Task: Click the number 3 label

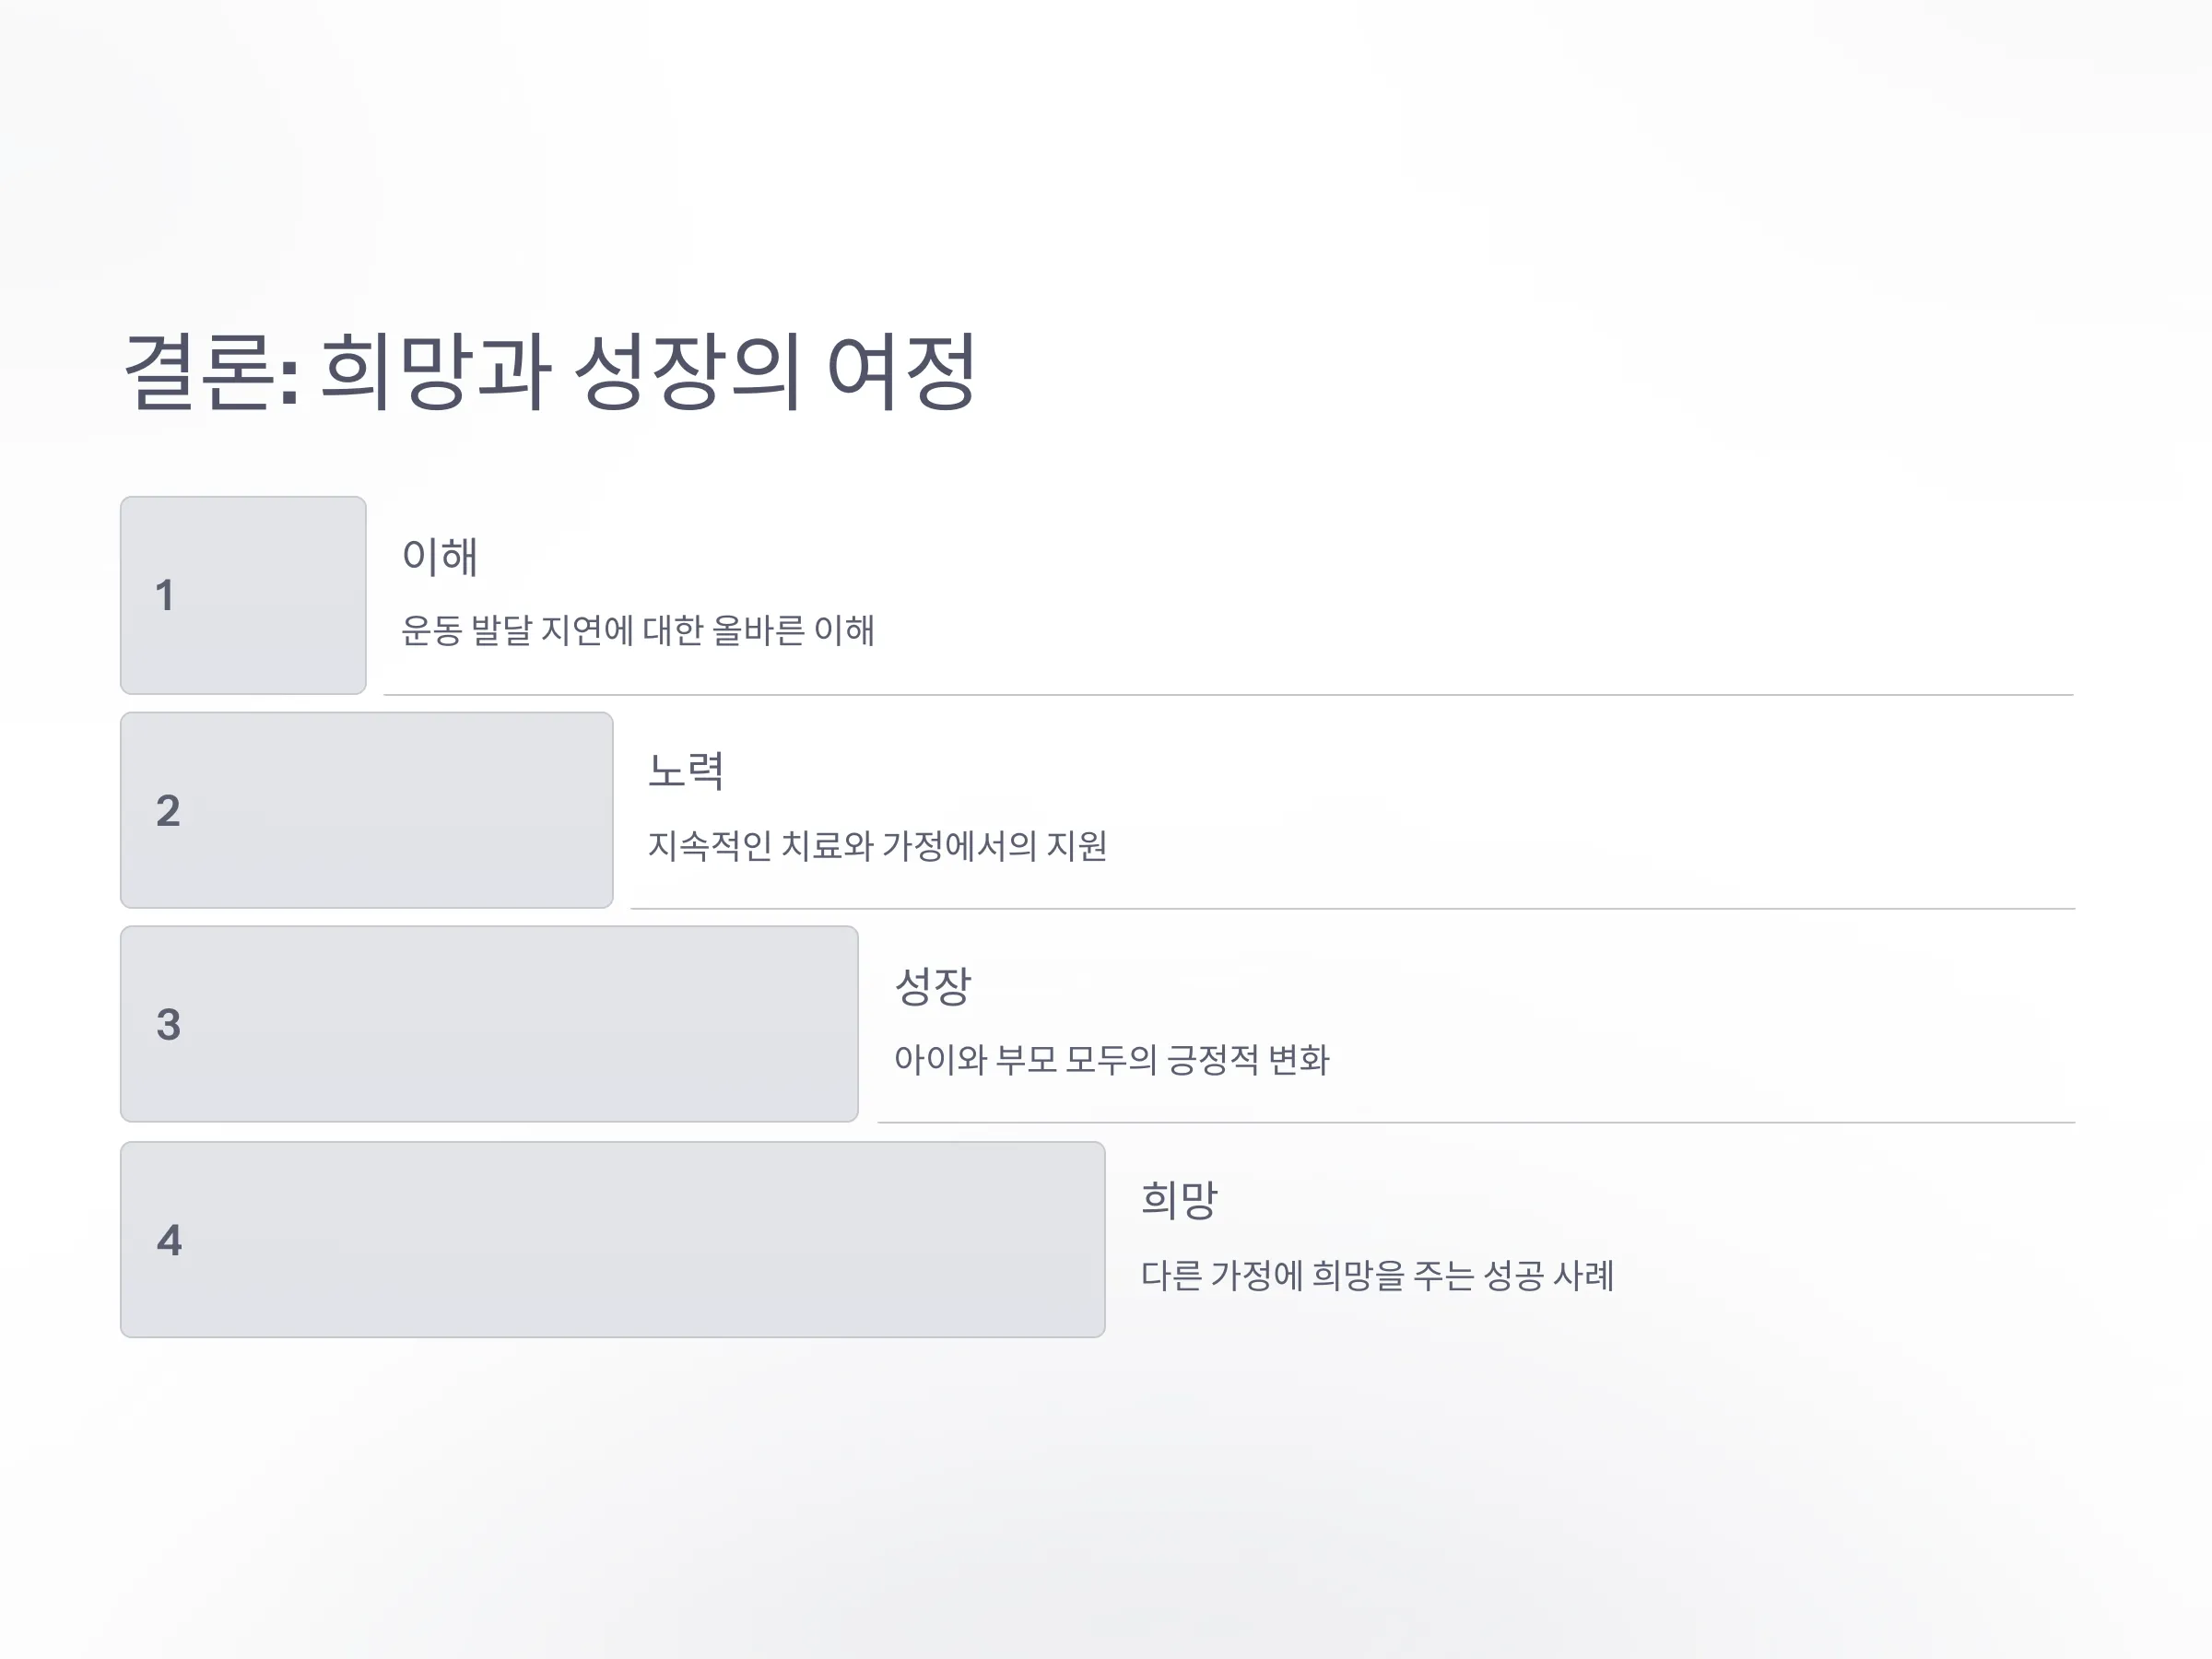Action: tap(168, 1024)
